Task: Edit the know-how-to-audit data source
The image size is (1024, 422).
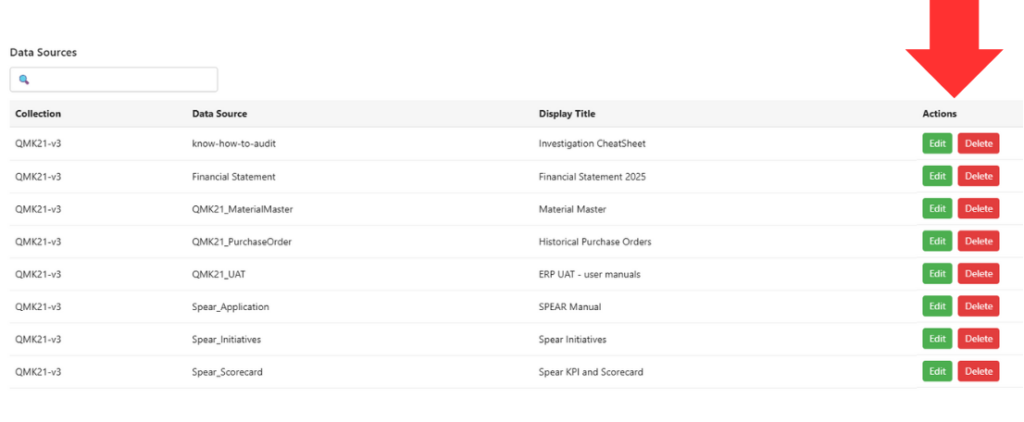Action: [x=937, y=144]
